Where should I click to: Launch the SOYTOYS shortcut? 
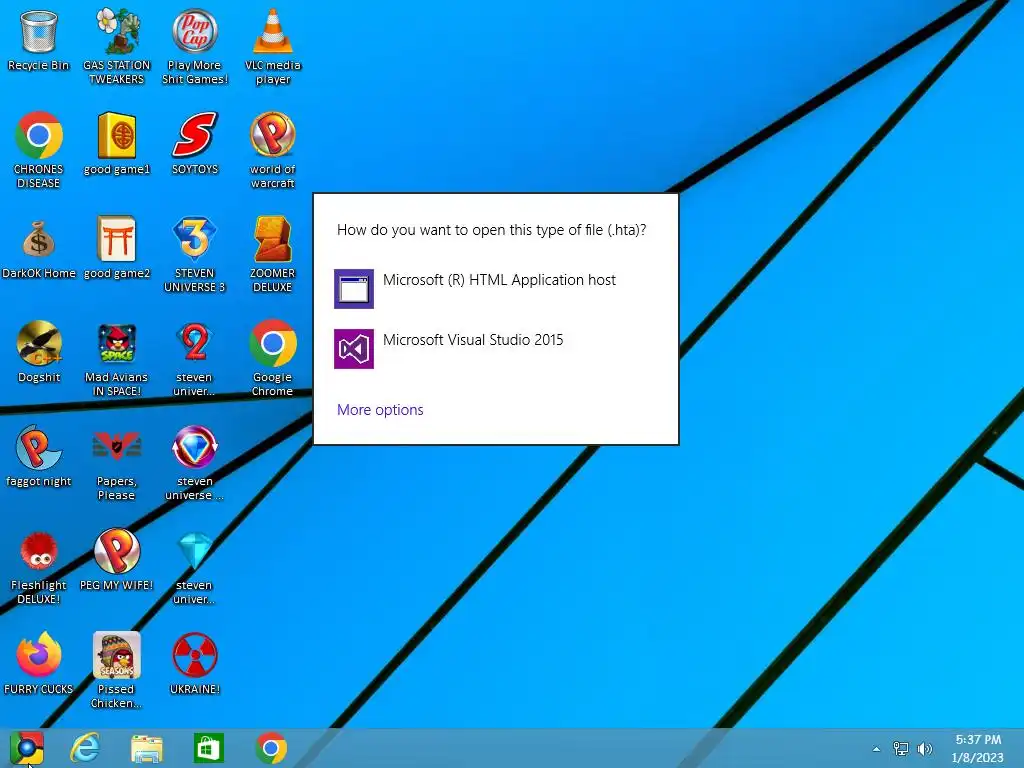click(x=195, y=143)
